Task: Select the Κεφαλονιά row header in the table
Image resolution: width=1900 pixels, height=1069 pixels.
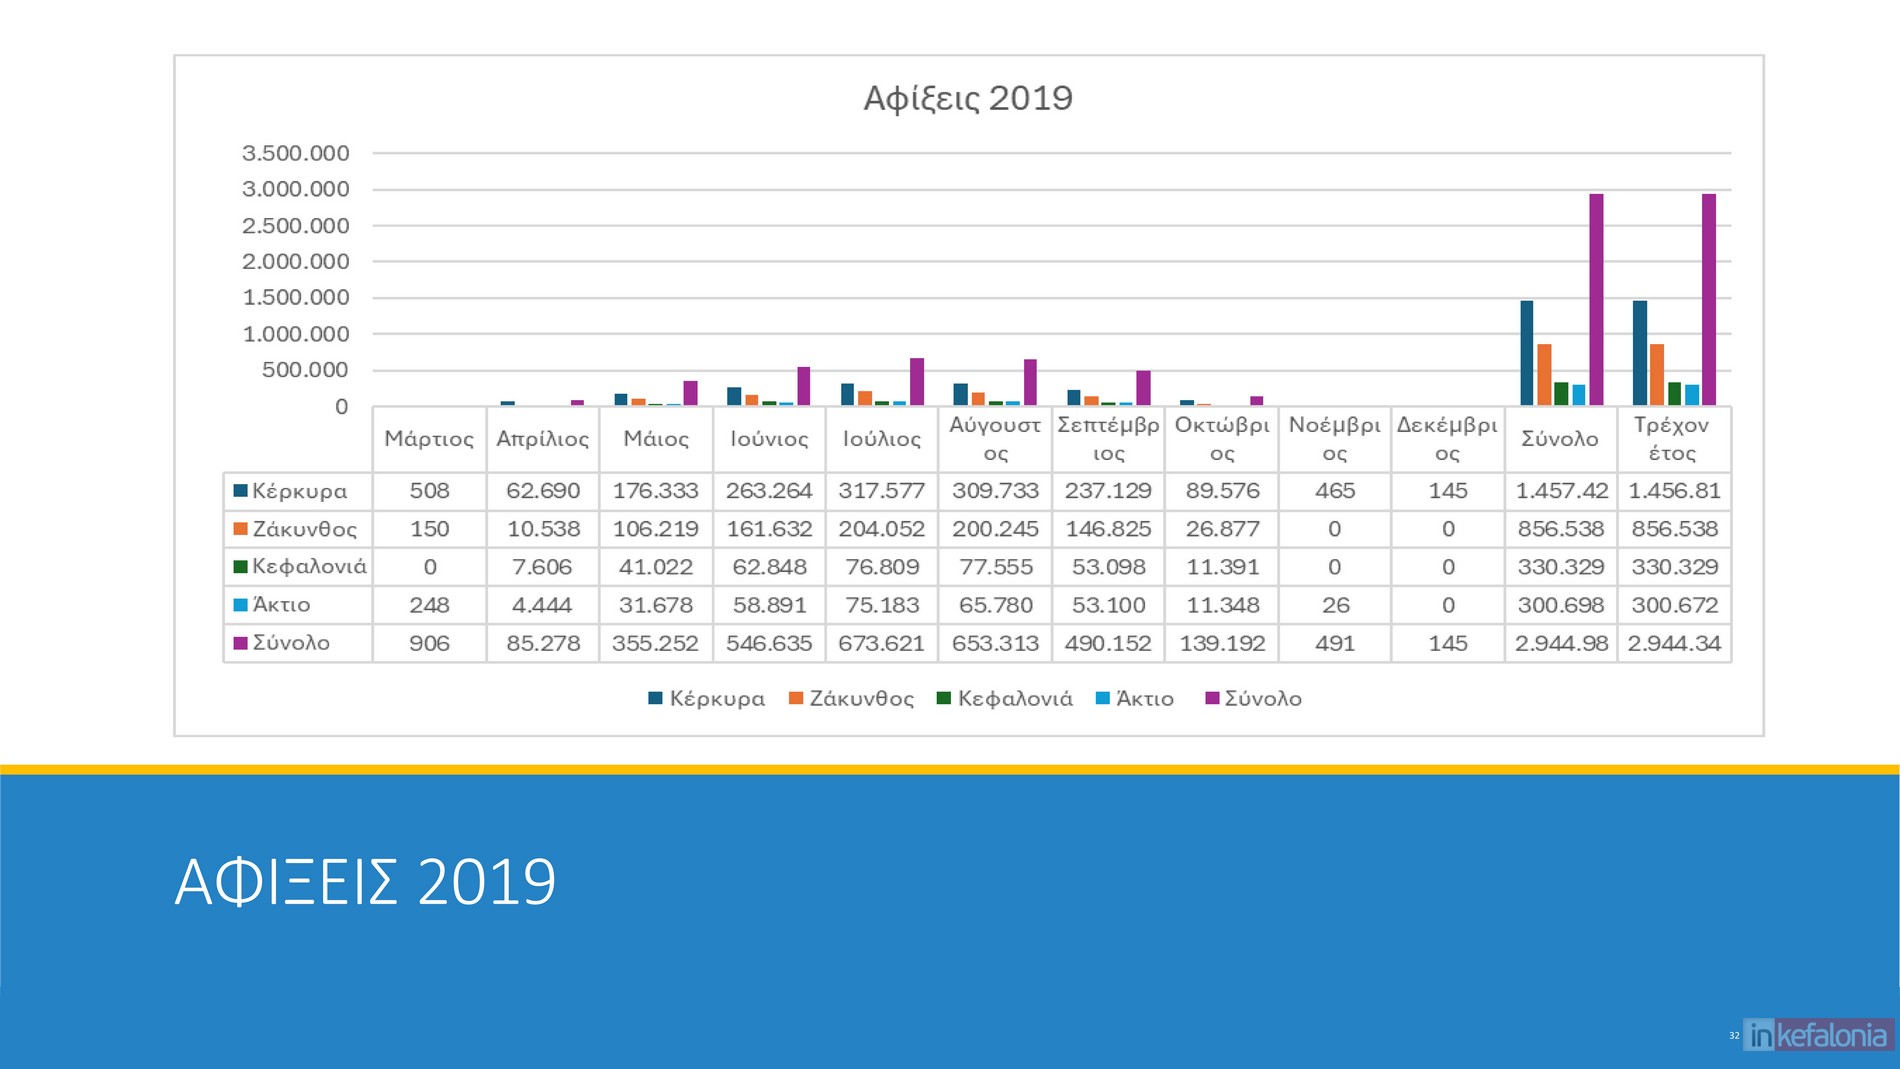Action: [298, 567]
